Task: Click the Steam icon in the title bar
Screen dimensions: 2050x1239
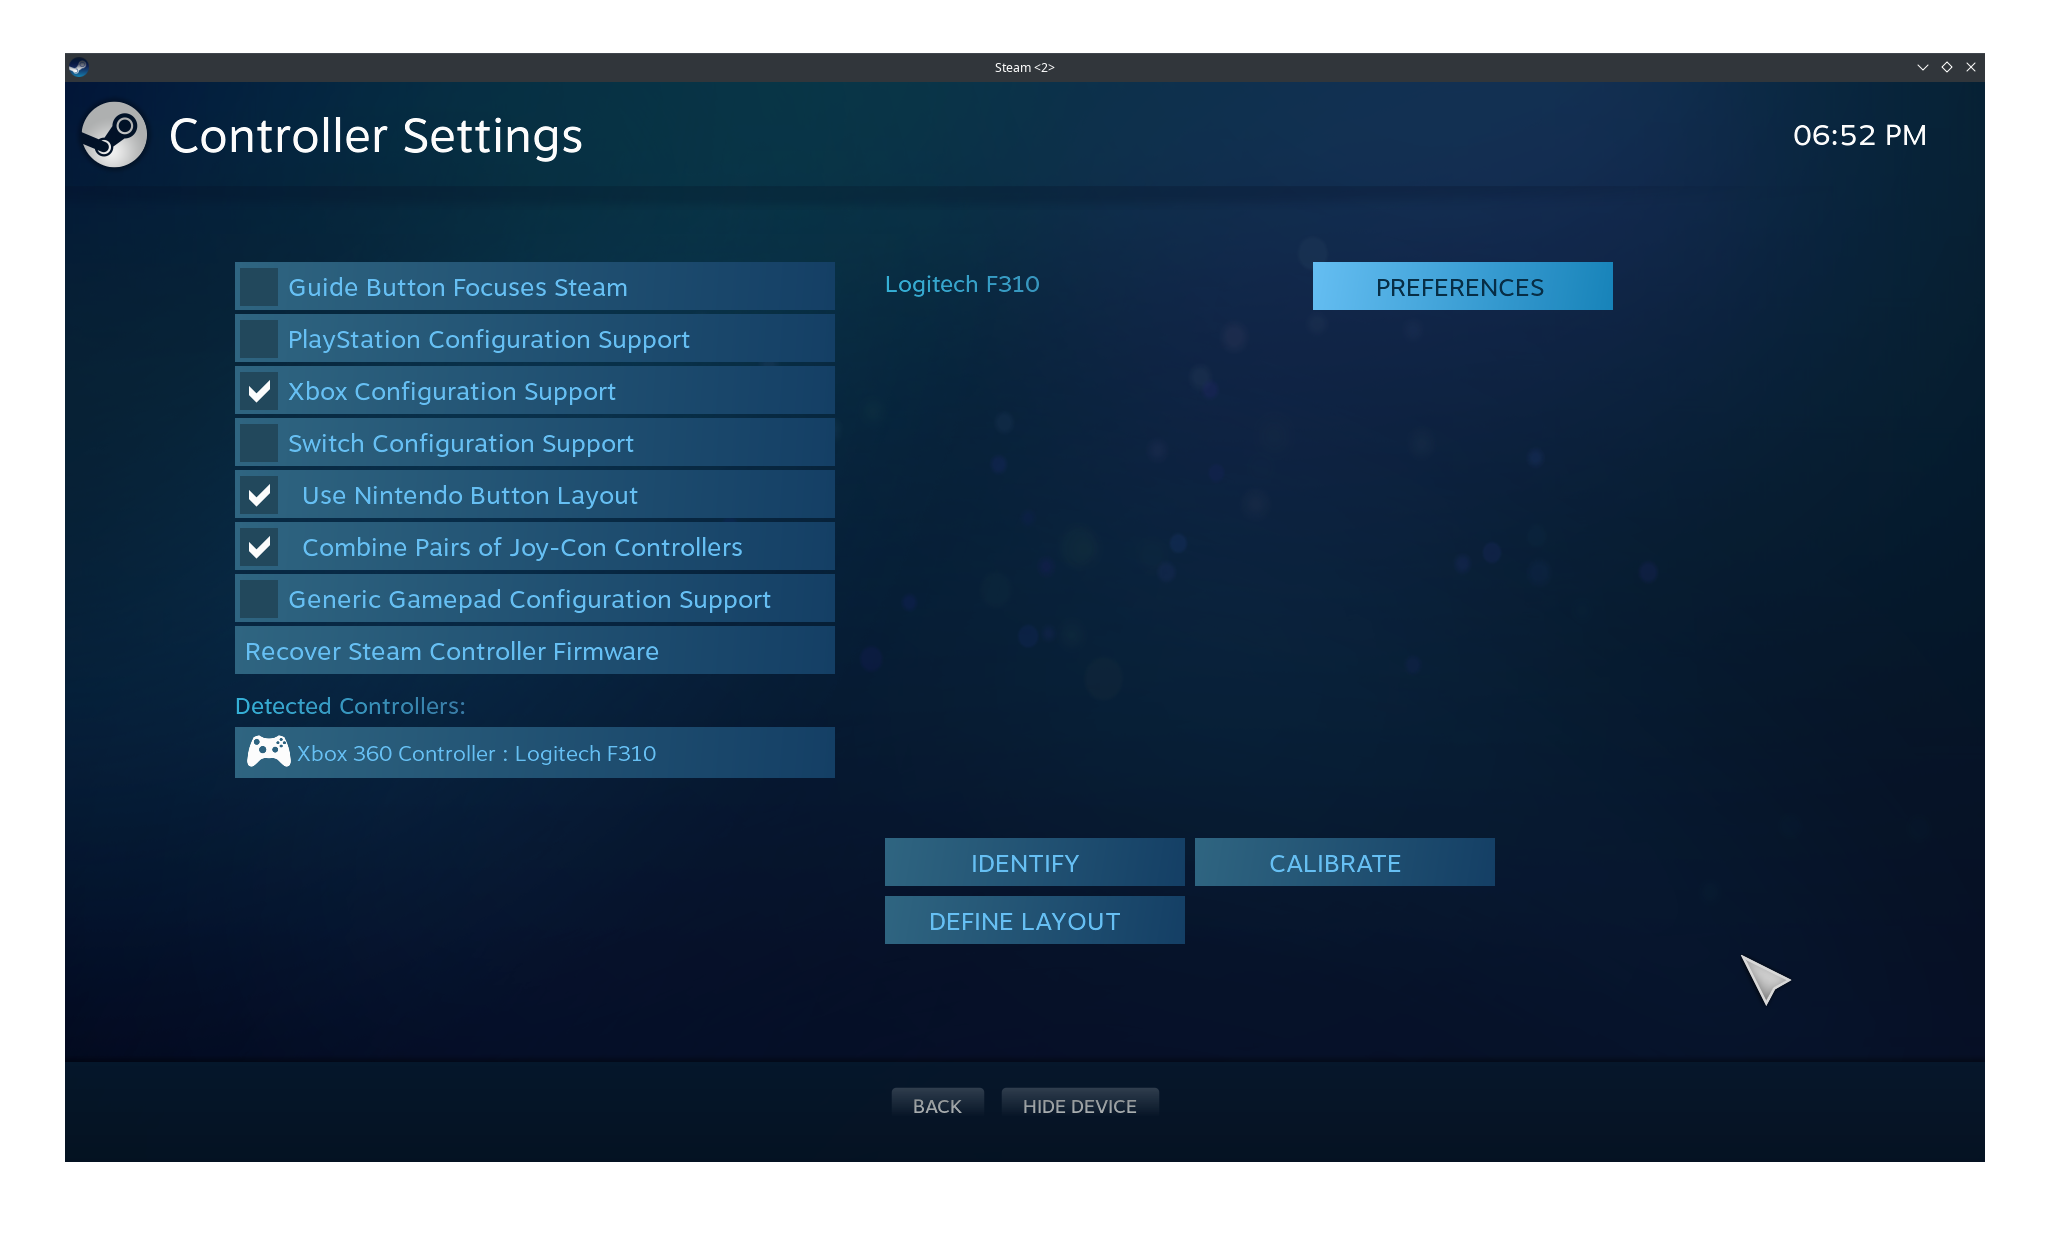Action: [79, 67]
